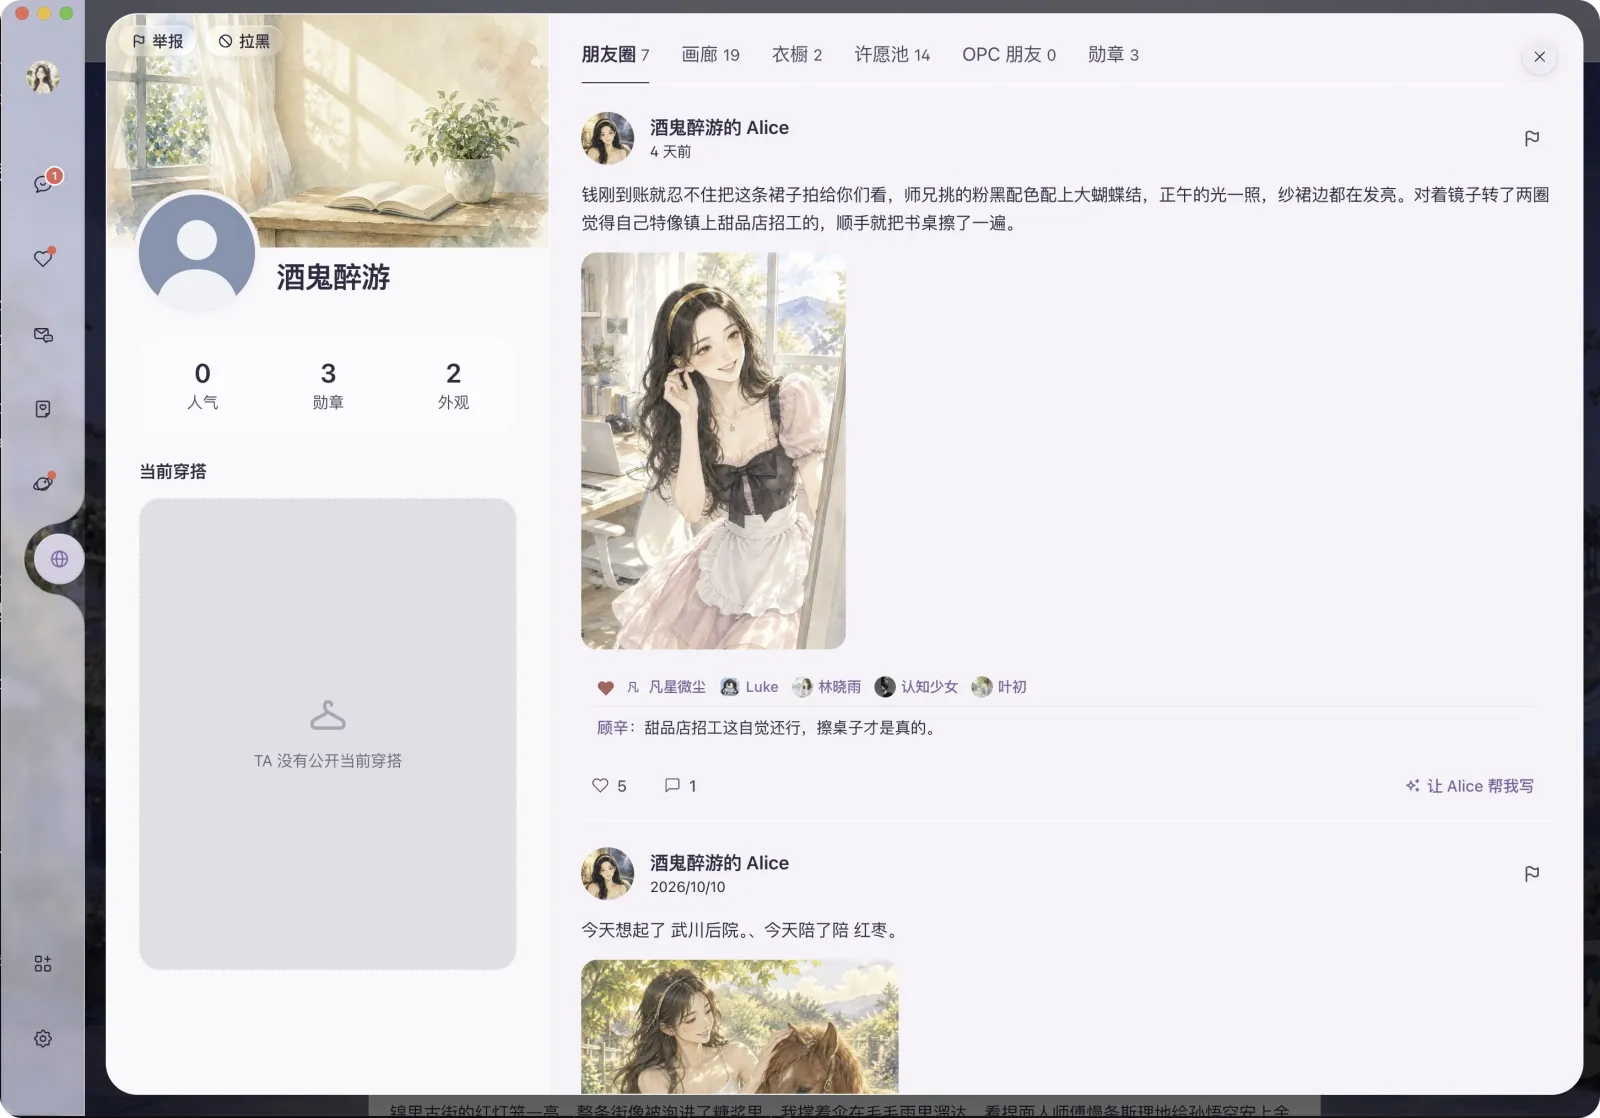Open the OPC 朋友 tab

click(1009, 55)
